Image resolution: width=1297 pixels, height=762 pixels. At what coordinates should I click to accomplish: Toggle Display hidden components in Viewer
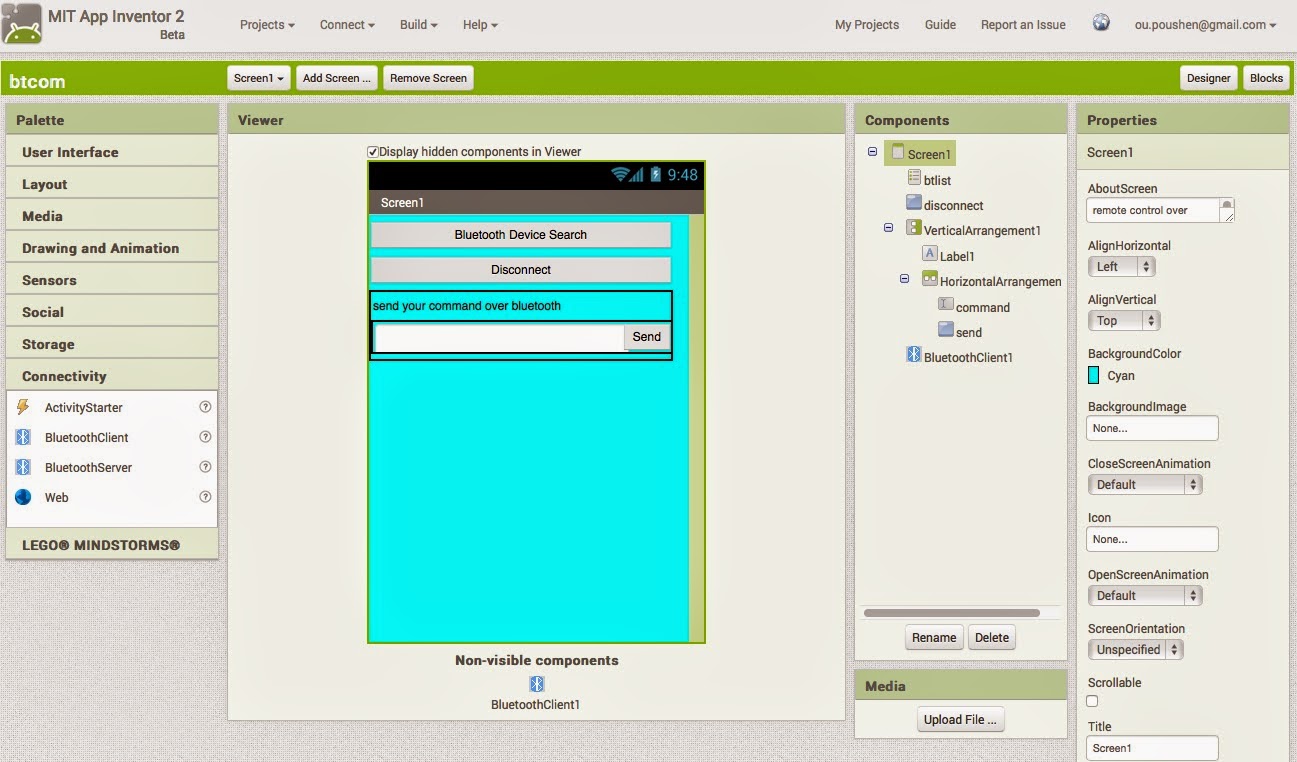pos(372,152)
